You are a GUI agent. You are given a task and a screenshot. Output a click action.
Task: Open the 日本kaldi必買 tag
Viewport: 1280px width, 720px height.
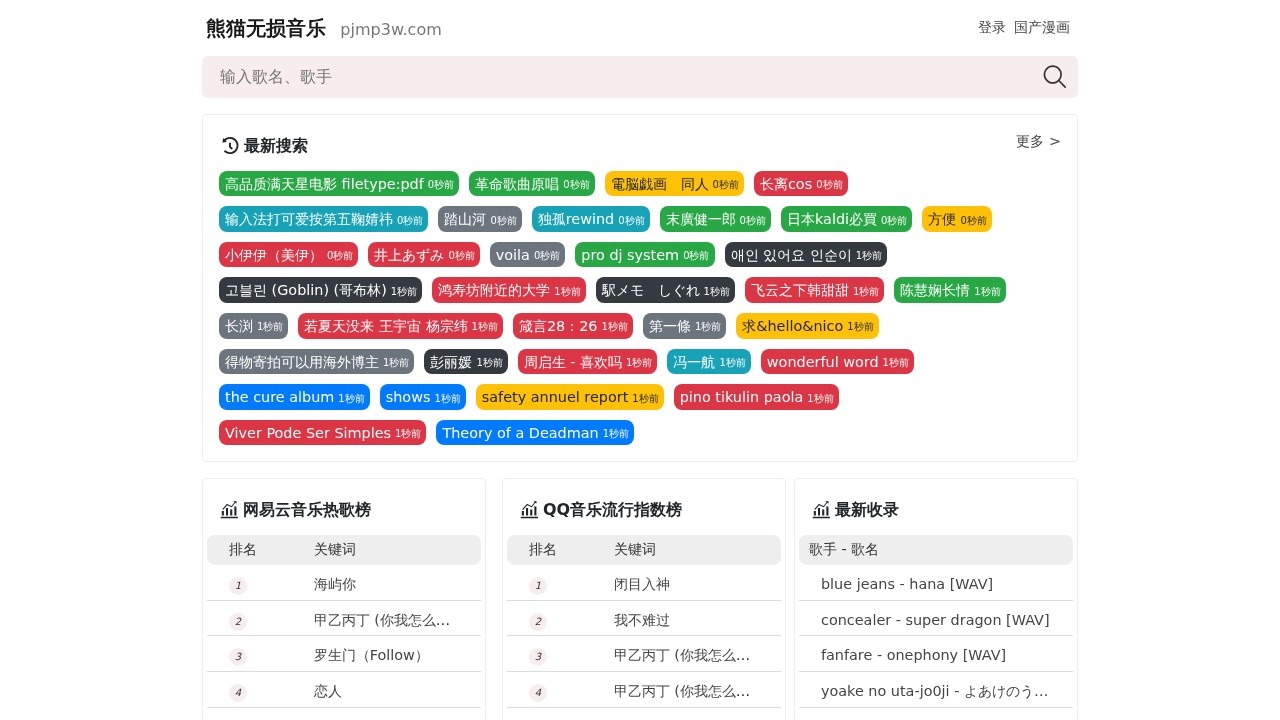(846, 219)
